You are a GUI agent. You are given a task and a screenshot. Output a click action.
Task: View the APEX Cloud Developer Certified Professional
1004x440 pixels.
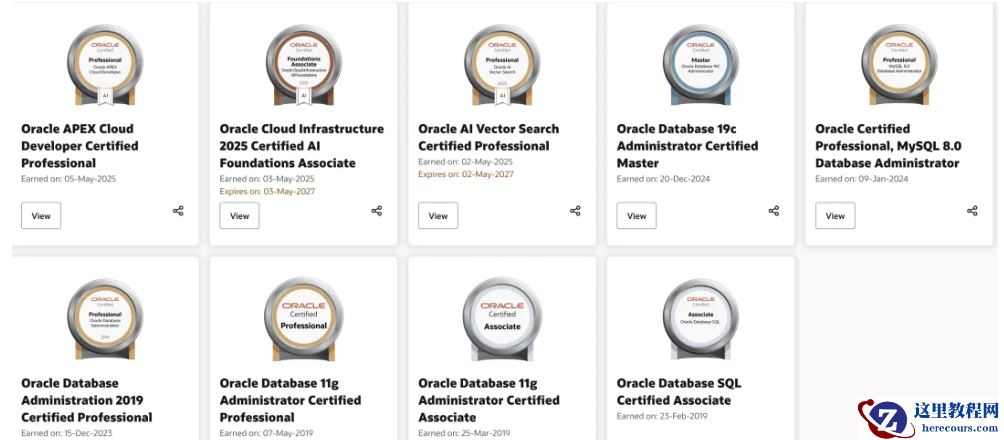tap(41, 215)
